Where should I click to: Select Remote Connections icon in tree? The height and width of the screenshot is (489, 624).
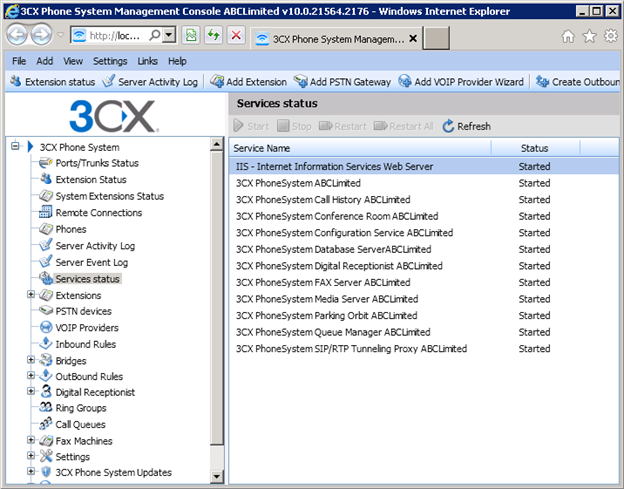[x=46, y=212]
